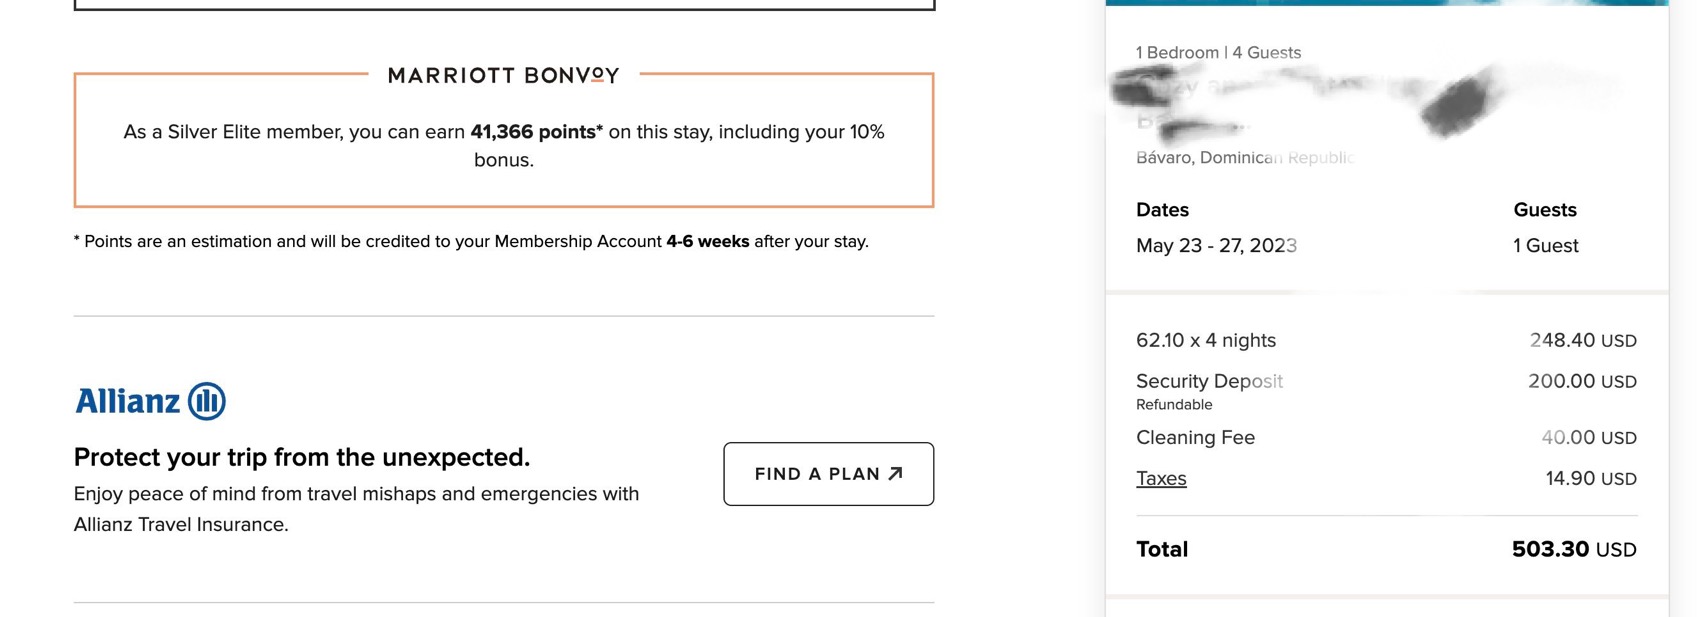1704x617 pixels.
Task: Click the 62.10 x 4 nights line
Action: 1206,341
